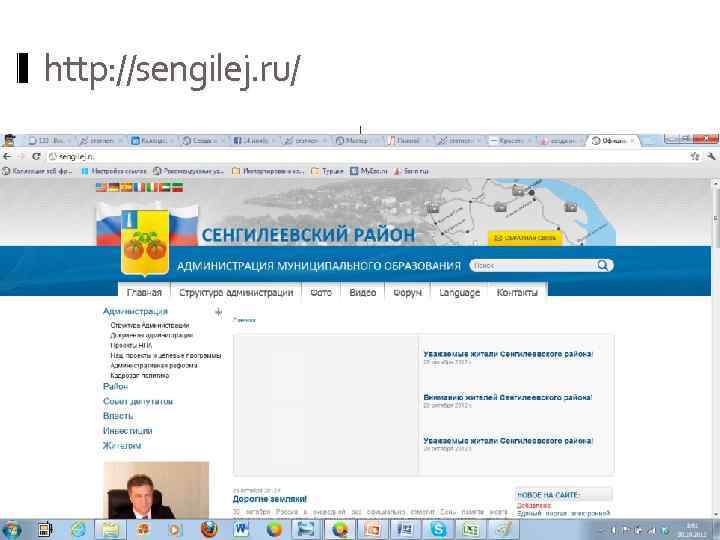Click the browser address bar
Image resolution: width=720 pixels, height=540 pixels.
click(367, 157)
